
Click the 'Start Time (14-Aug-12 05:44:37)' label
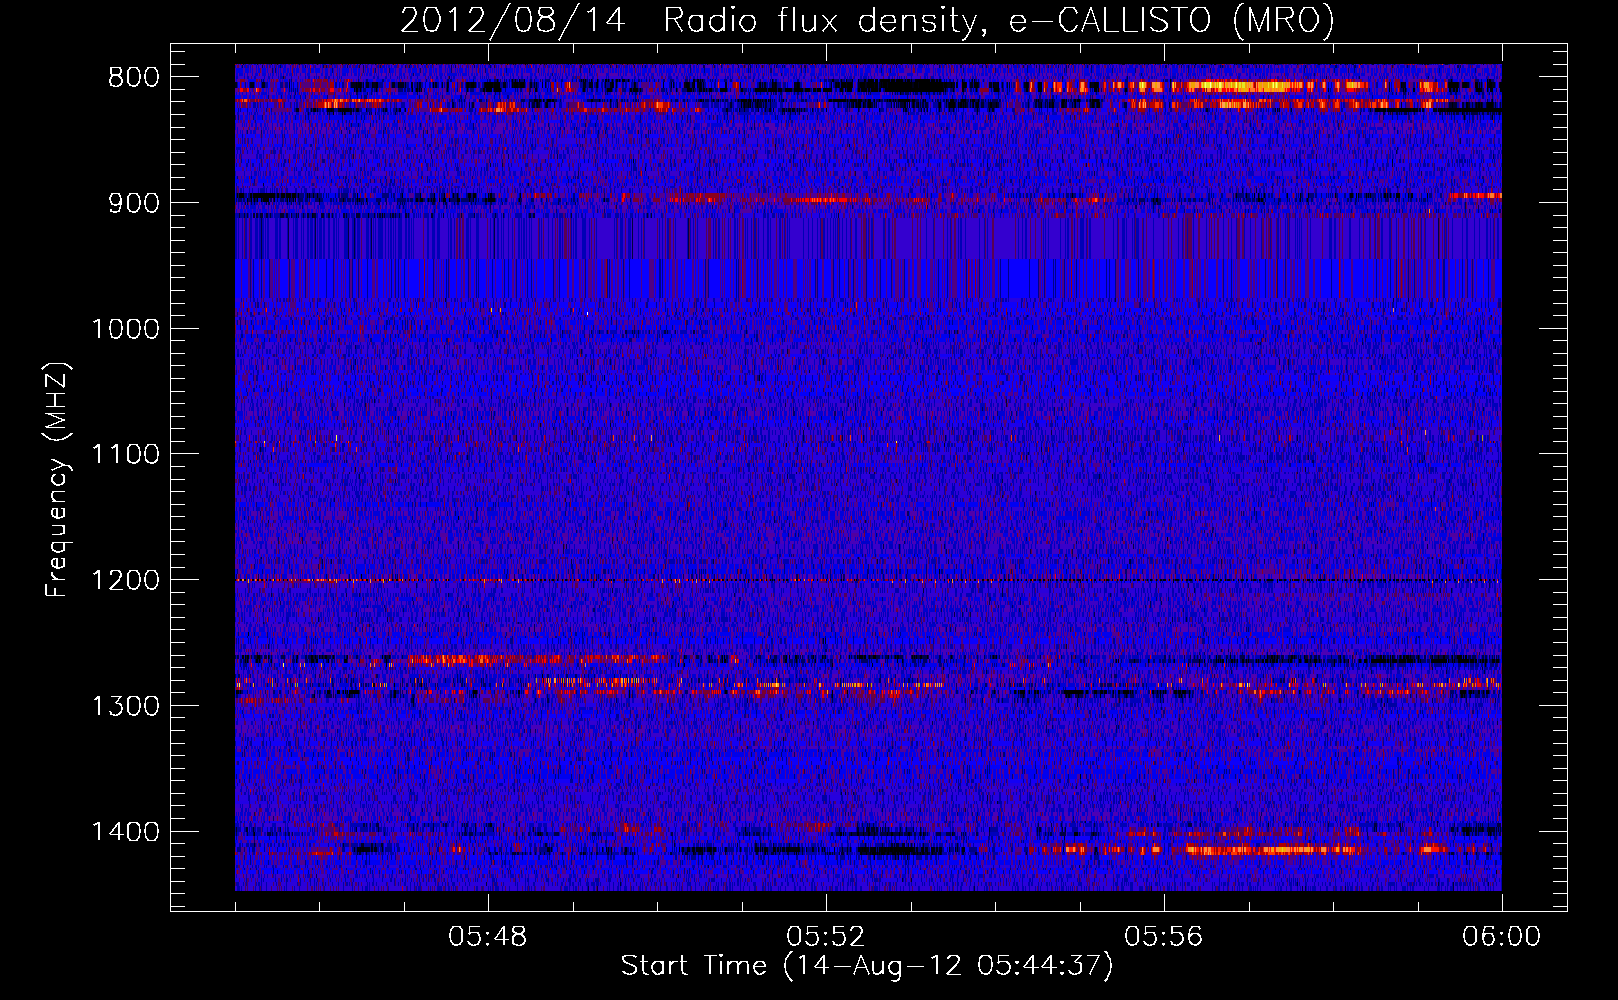coord(867,966)
